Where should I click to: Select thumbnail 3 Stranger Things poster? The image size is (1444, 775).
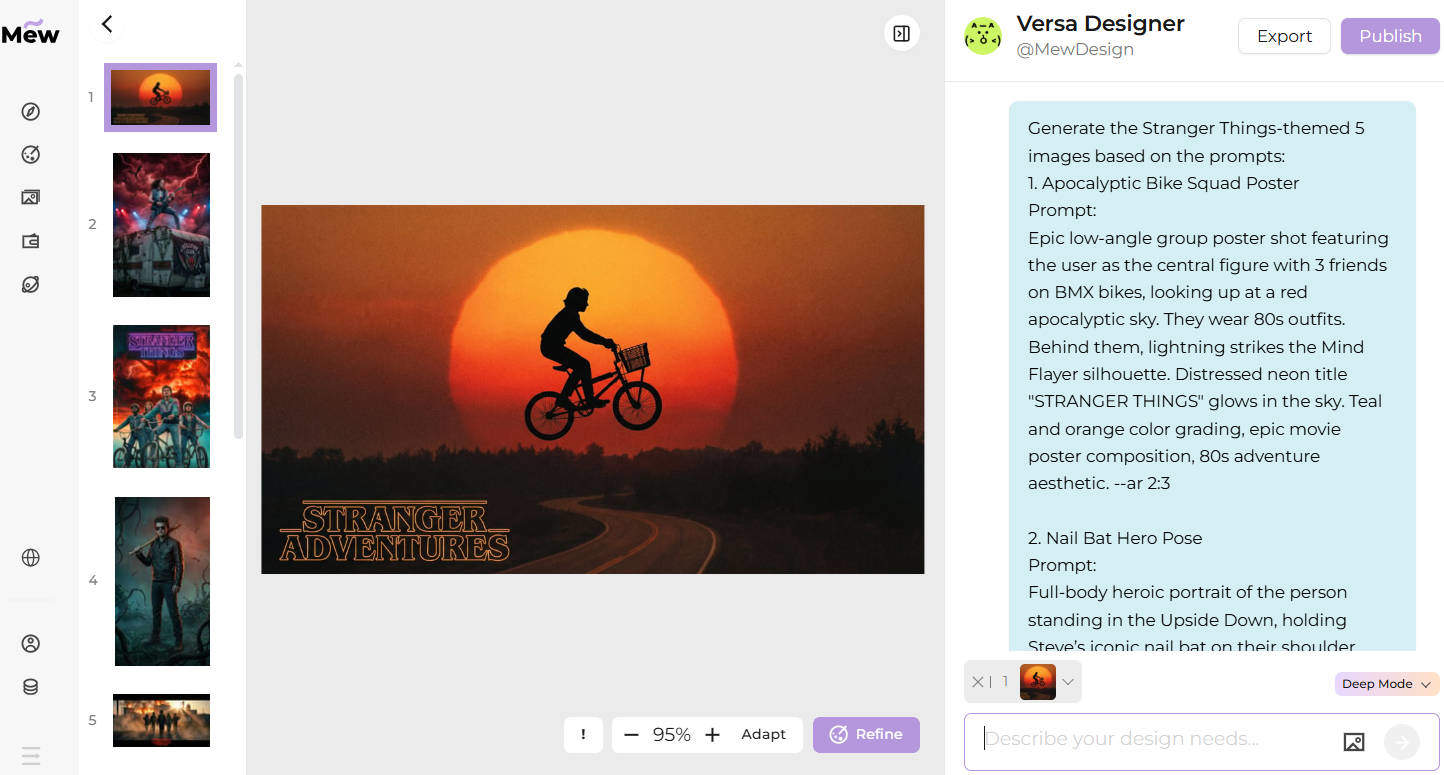161,396
